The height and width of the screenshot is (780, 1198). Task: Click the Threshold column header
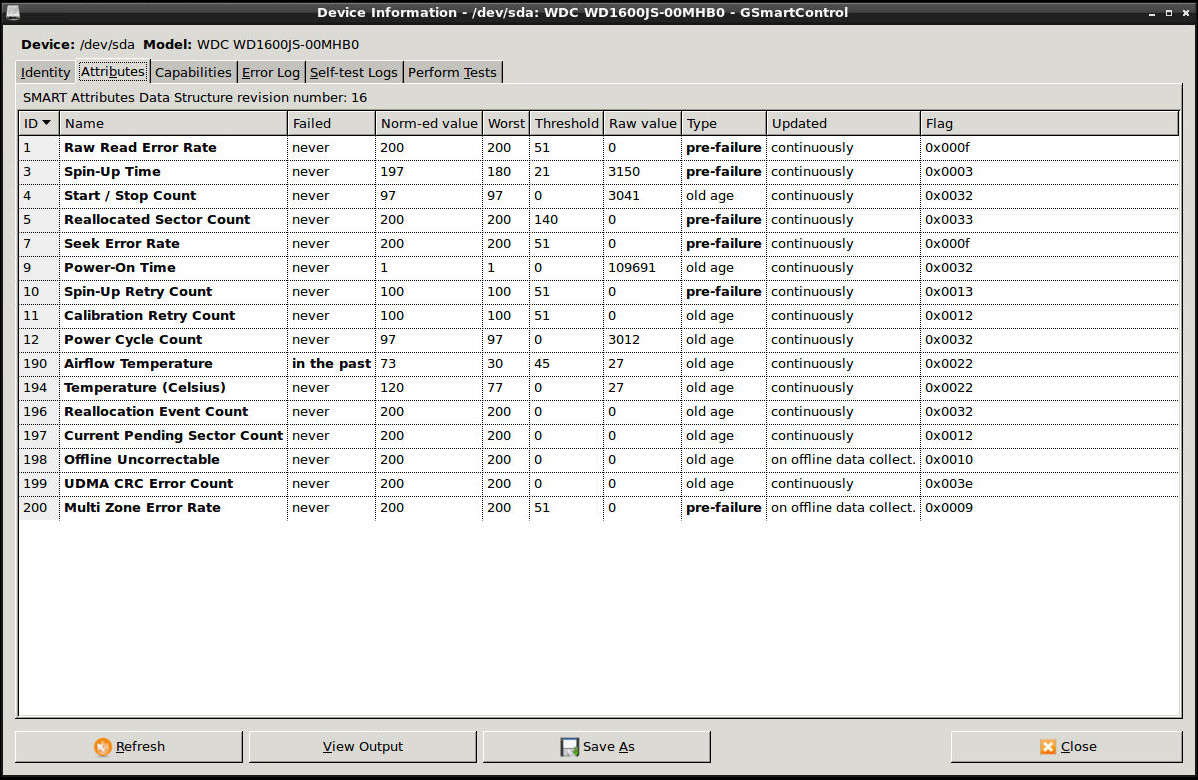(566, 123)
